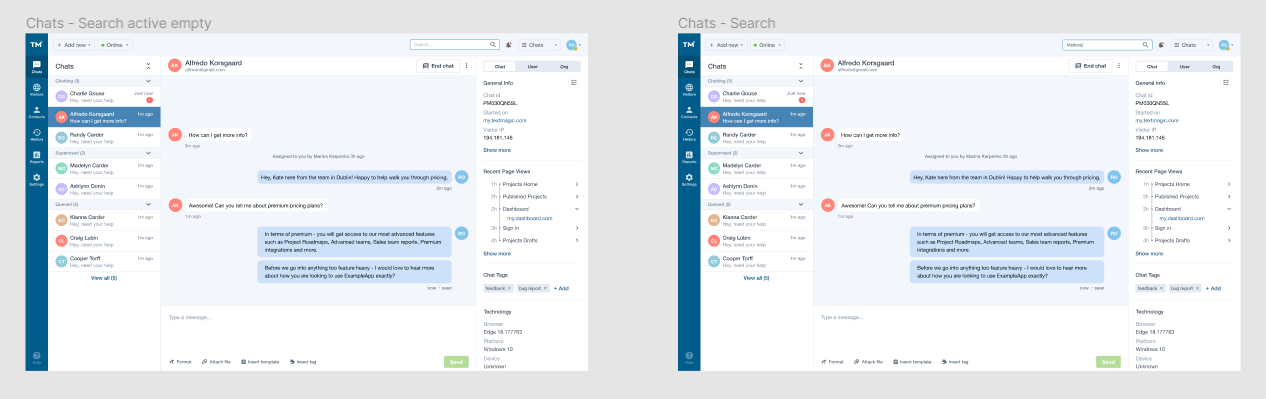
Task: Open History in right frame sidebar
Action: click(x=688, y=134)
